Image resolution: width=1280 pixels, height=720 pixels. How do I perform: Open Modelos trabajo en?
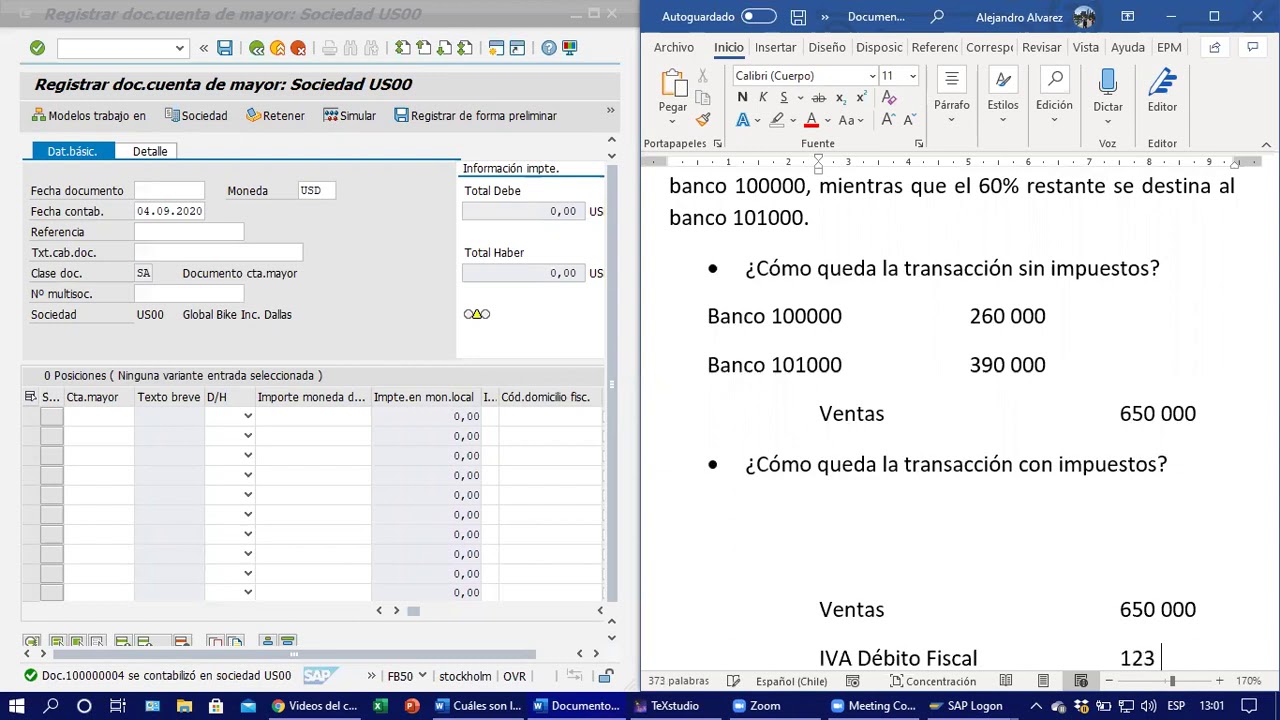pyautogui.click(x=88, y=116)
